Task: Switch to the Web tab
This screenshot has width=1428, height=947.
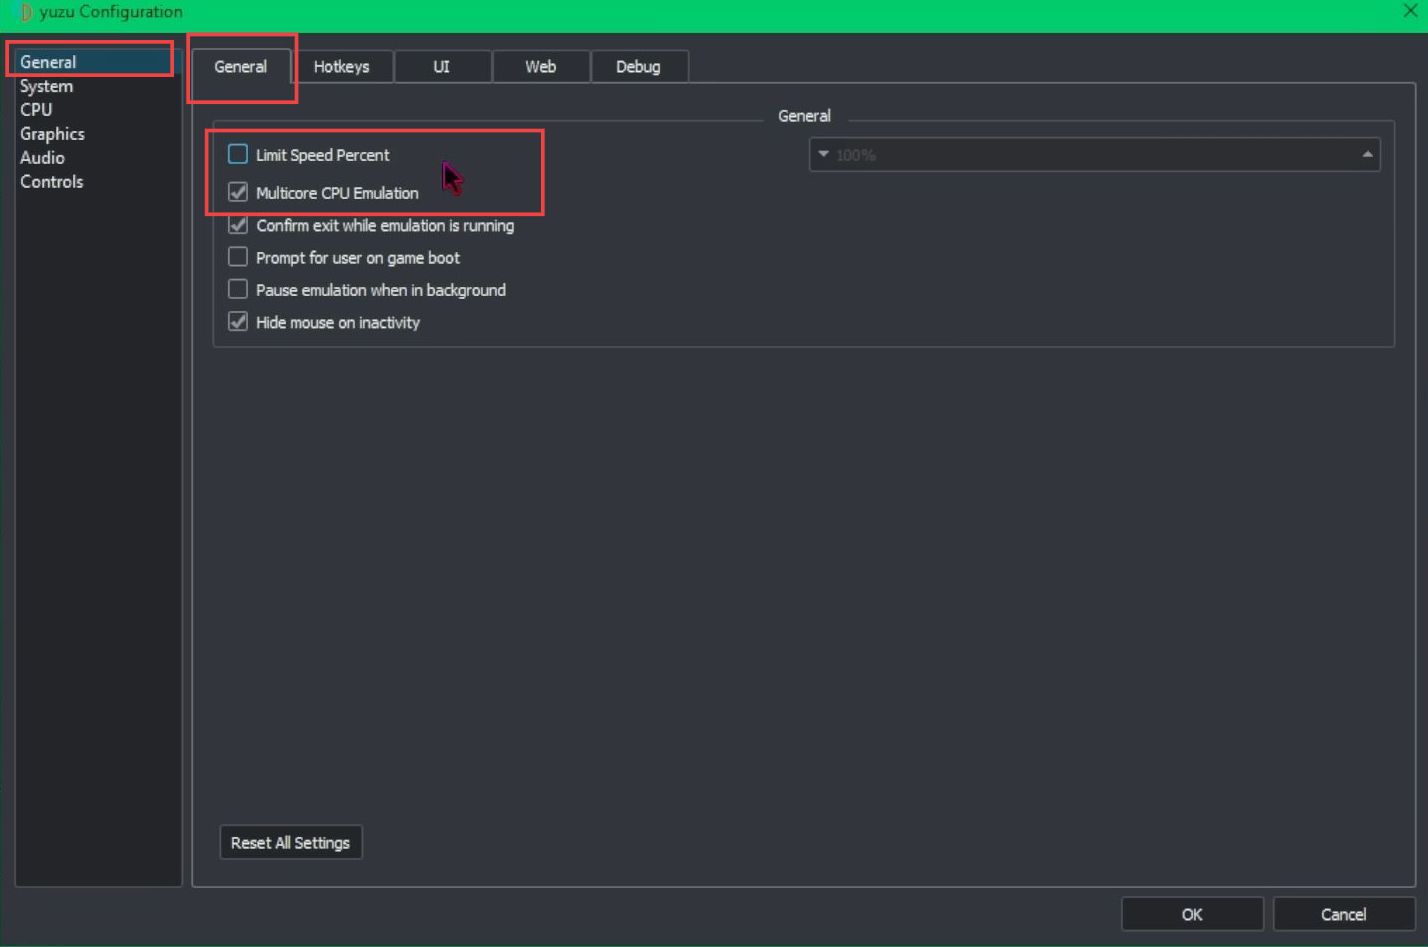Action: pos(540,66)
